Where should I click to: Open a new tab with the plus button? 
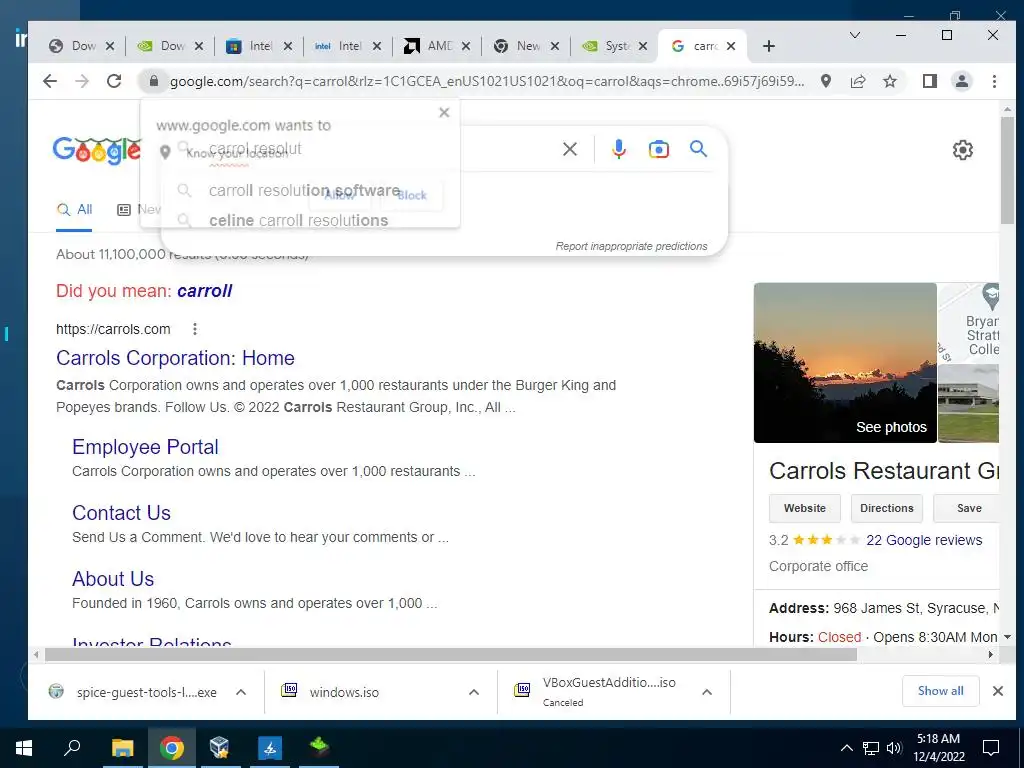click(769, 46)
